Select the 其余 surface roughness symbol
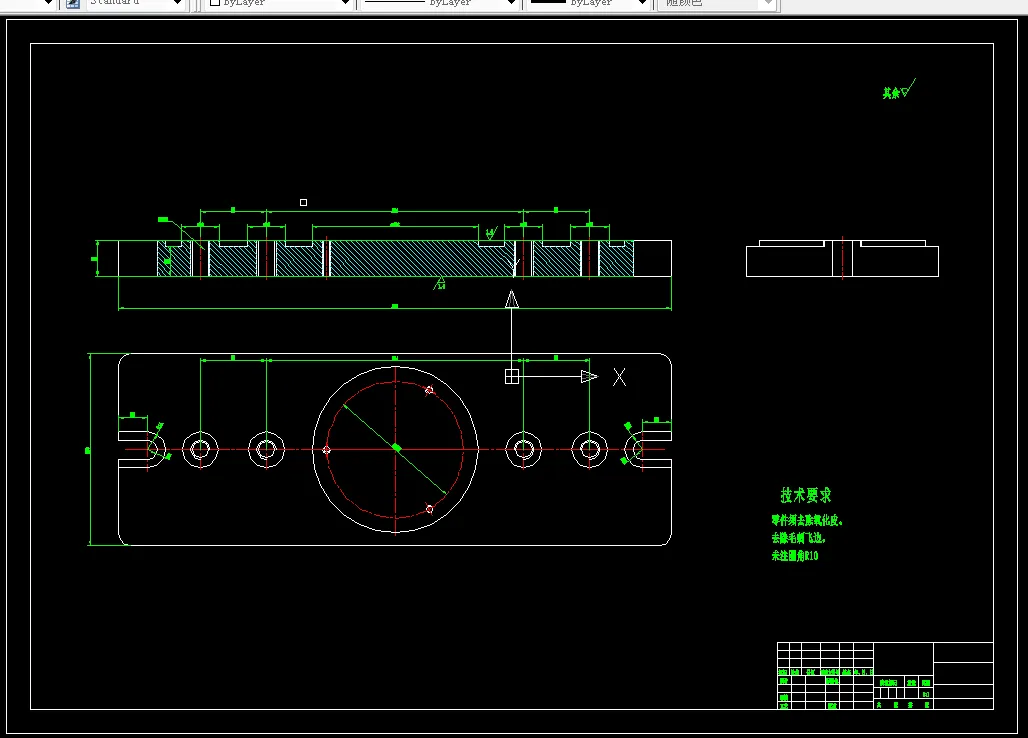 (x=898, y=90)
